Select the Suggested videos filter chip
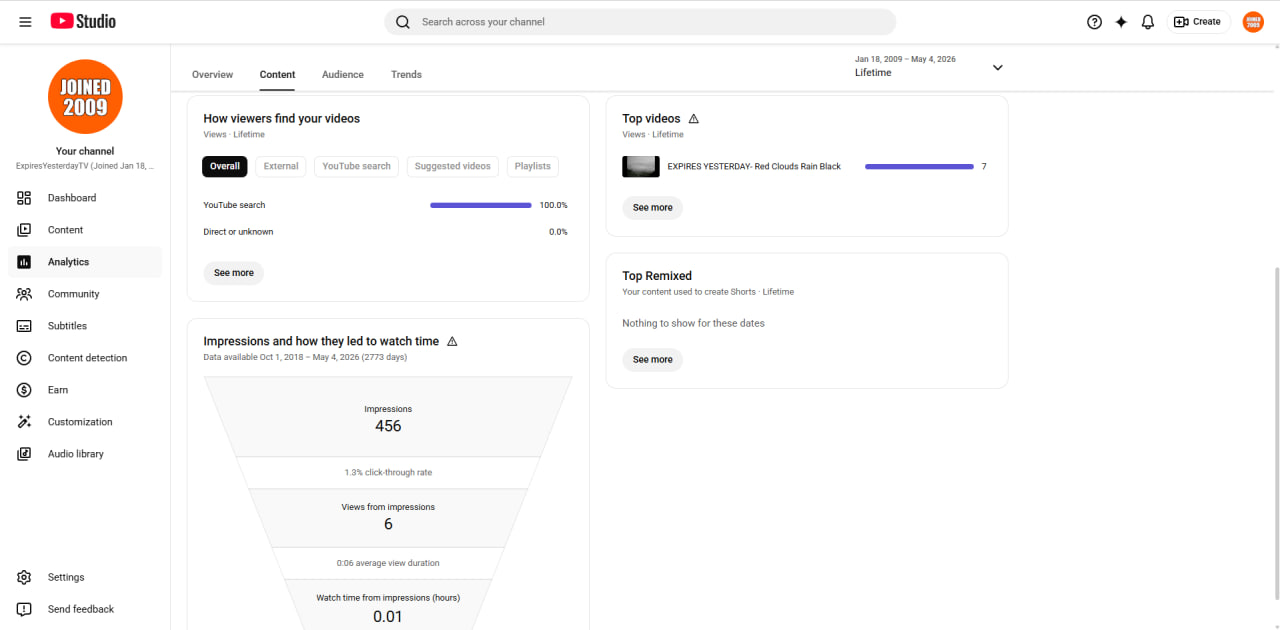Image resolution: width=1280 pixels, height=630 pixels. pos(453,166)
